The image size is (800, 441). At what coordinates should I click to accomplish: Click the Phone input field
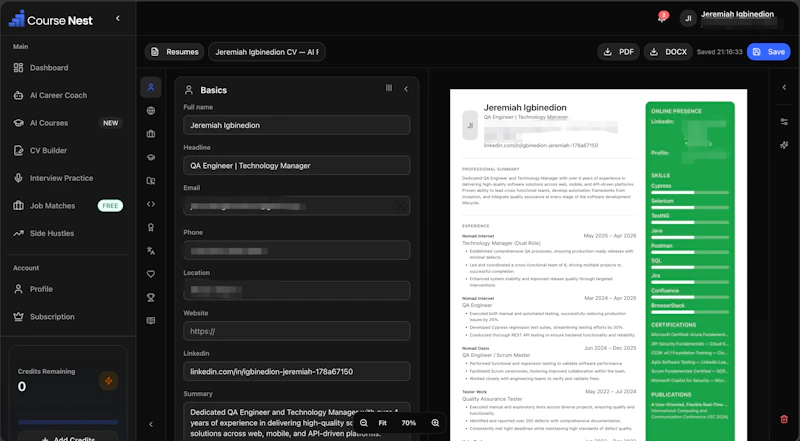tap(296, 250)
